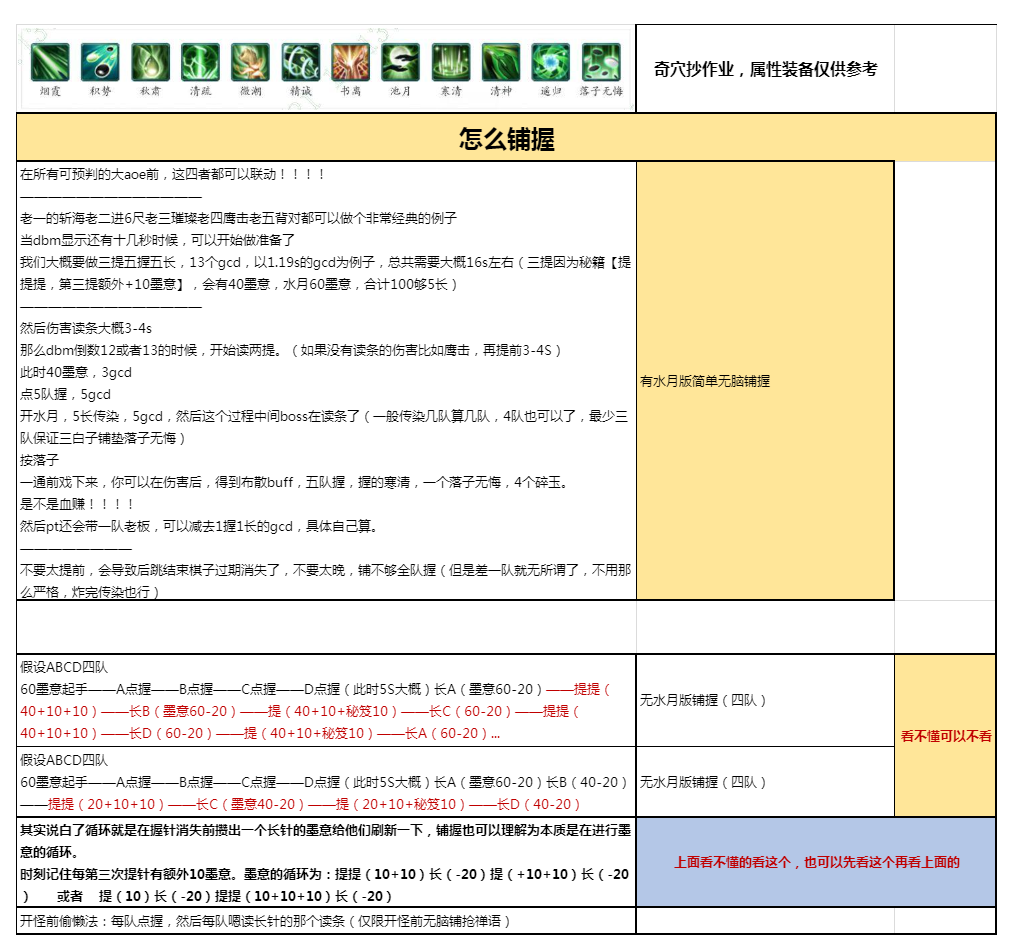The image size is (1013, 951).
Task: Click the 寒清 skill icon
Action: (450, 62)
